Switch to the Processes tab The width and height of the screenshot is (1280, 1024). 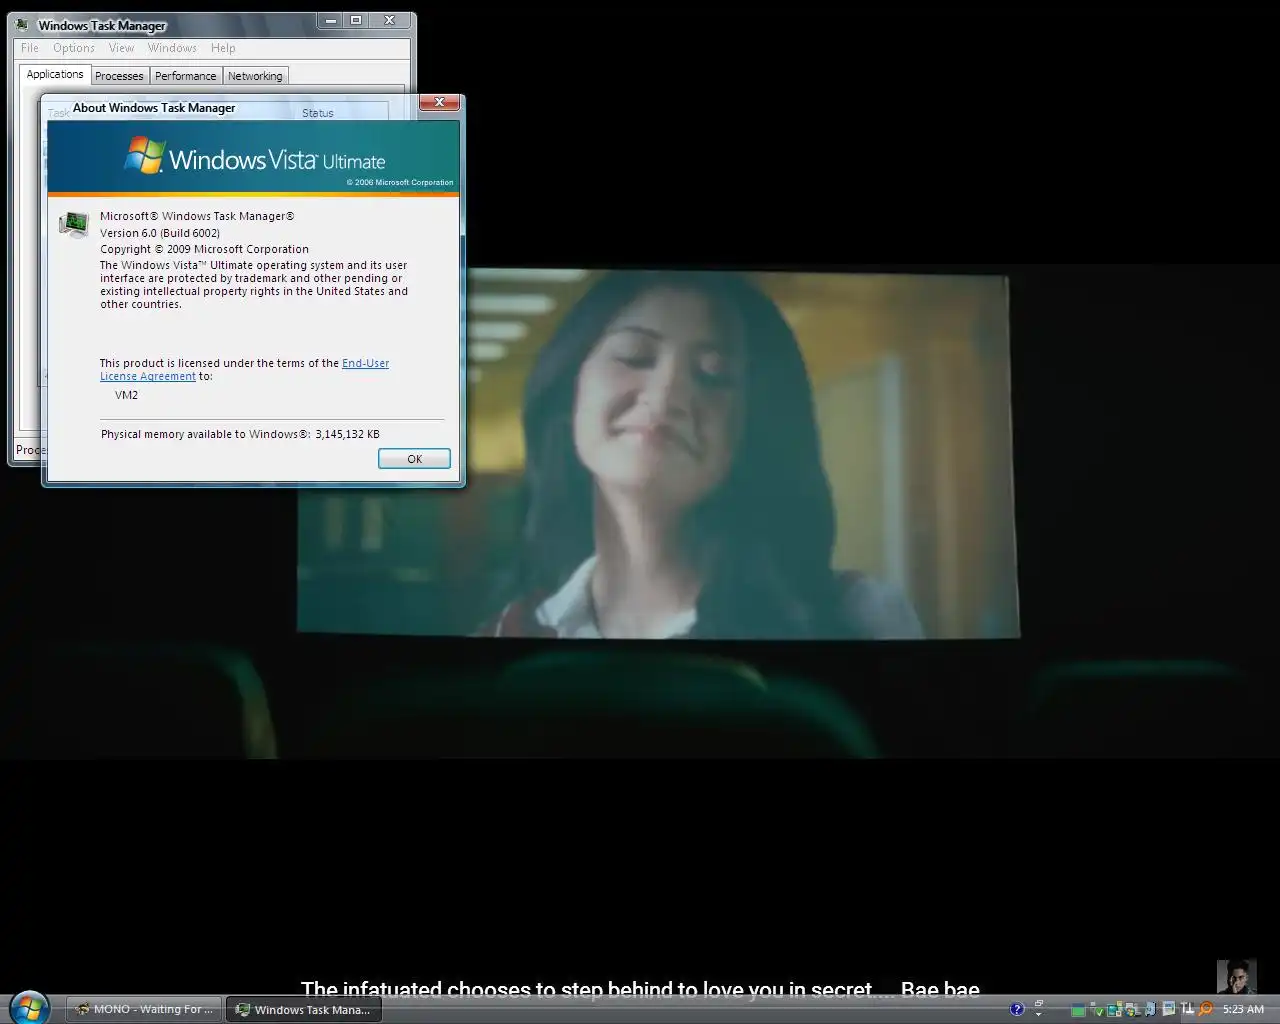pos(119,76)
